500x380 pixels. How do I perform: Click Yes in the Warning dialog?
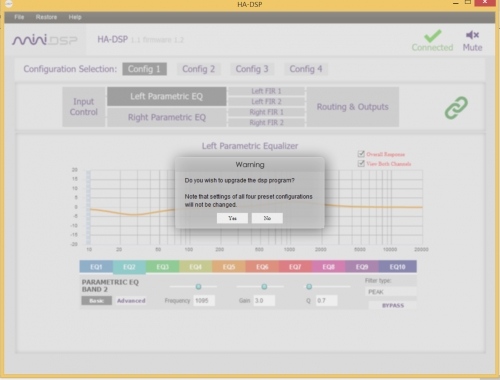232,218
